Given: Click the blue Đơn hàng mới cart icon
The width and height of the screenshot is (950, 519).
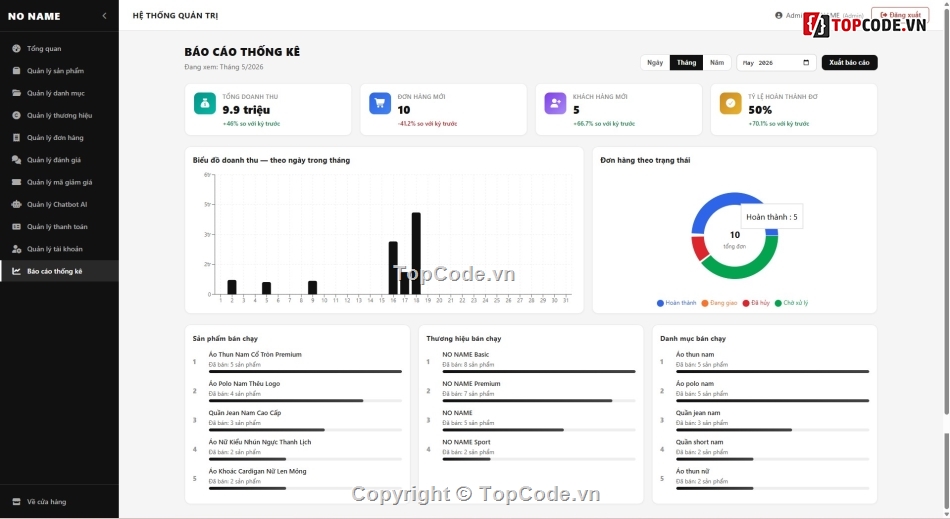Looking at the screenshot, I should tap(380, 104).
